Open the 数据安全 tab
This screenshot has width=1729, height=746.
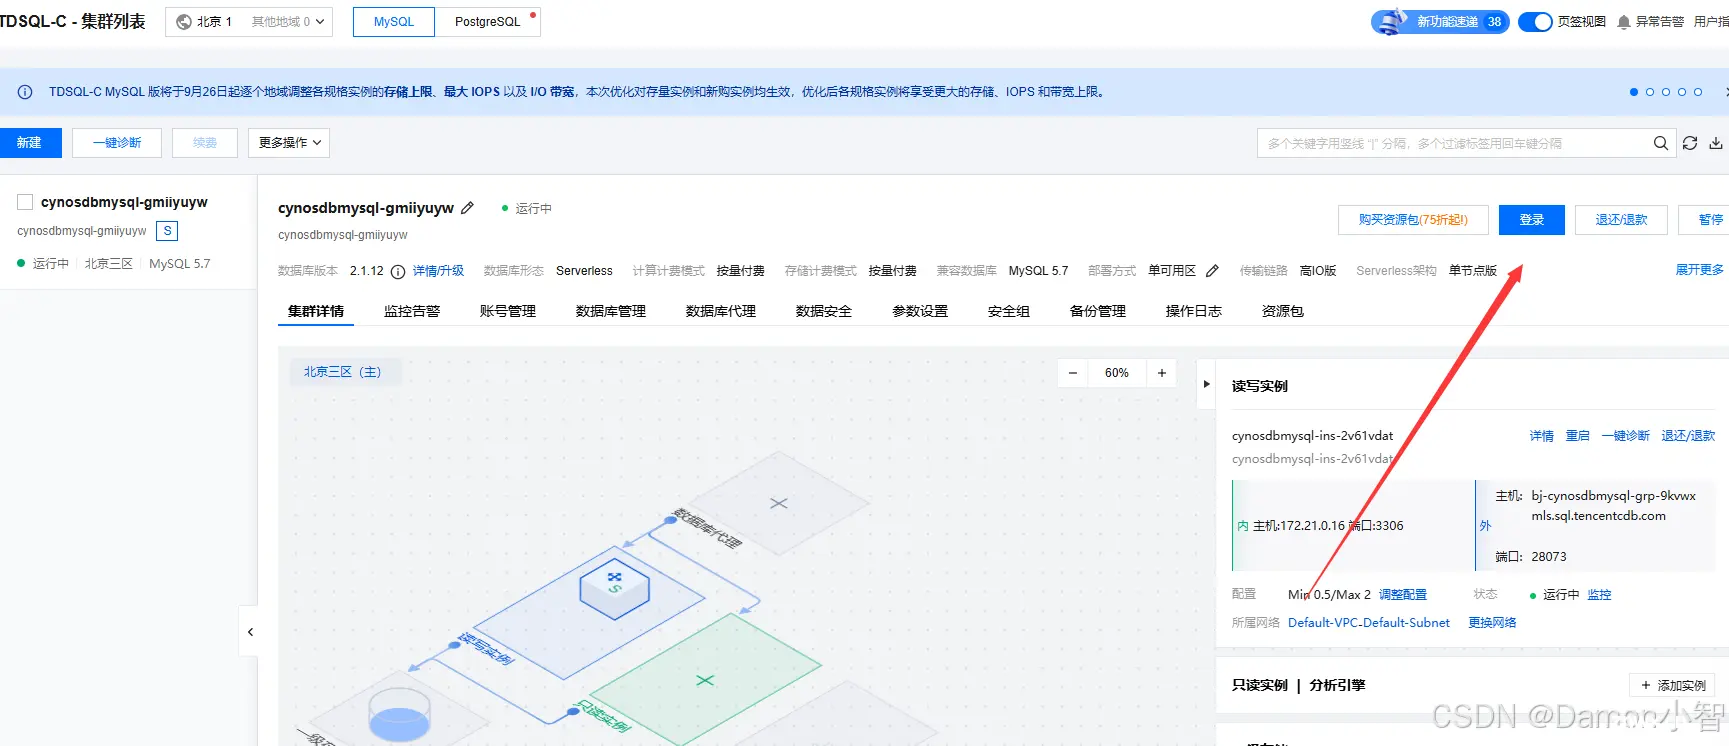pos(824,311)
